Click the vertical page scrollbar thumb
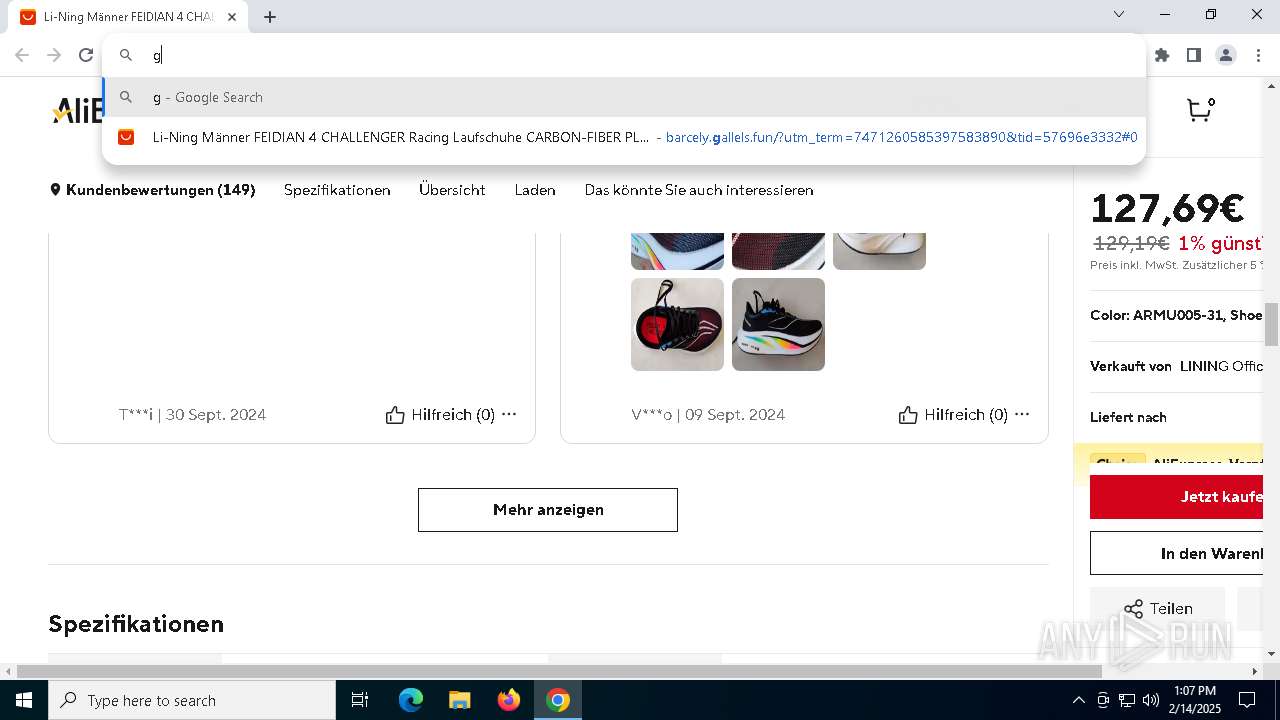The height and width of the screenshot is (720, 1280). [1272, 324]
